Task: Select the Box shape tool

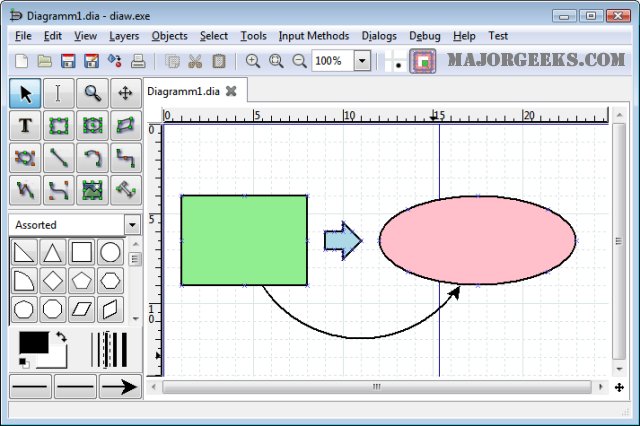Action: point(58,125)
